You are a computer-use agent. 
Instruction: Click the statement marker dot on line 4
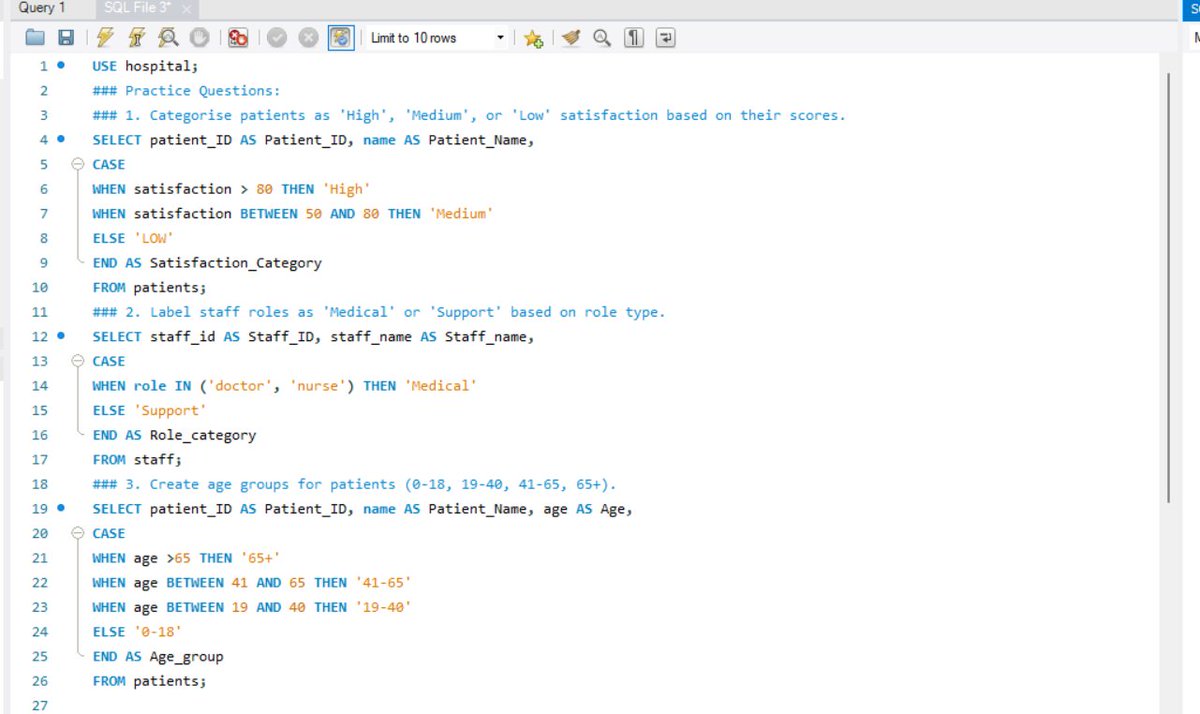click(x=60, y=140)
